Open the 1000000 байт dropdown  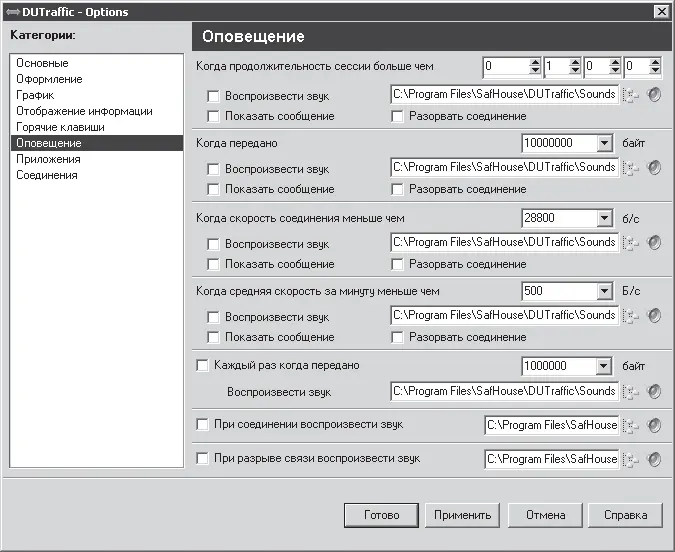pyautogui.click(x=604, y=366)
